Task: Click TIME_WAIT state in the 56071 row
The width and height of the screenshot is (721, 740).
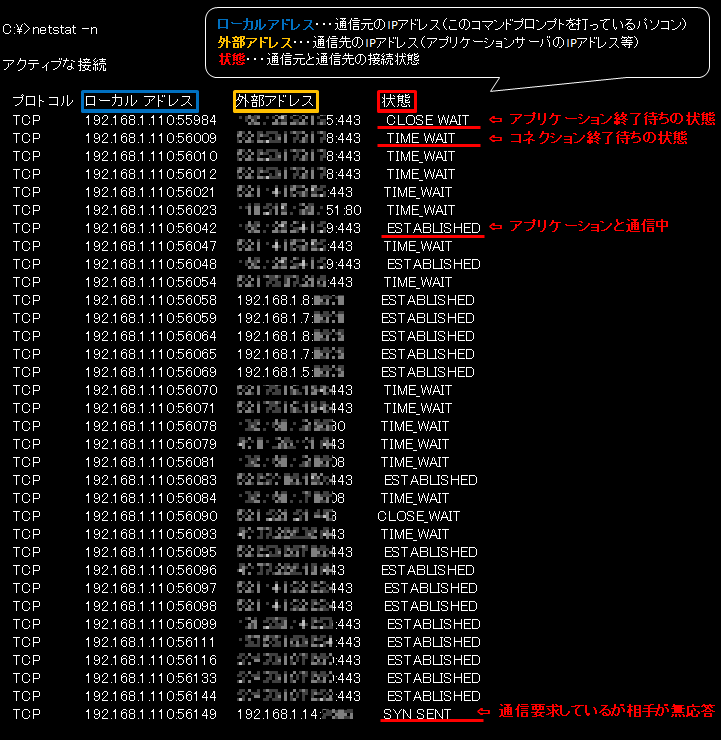Action: click(418, 408)
